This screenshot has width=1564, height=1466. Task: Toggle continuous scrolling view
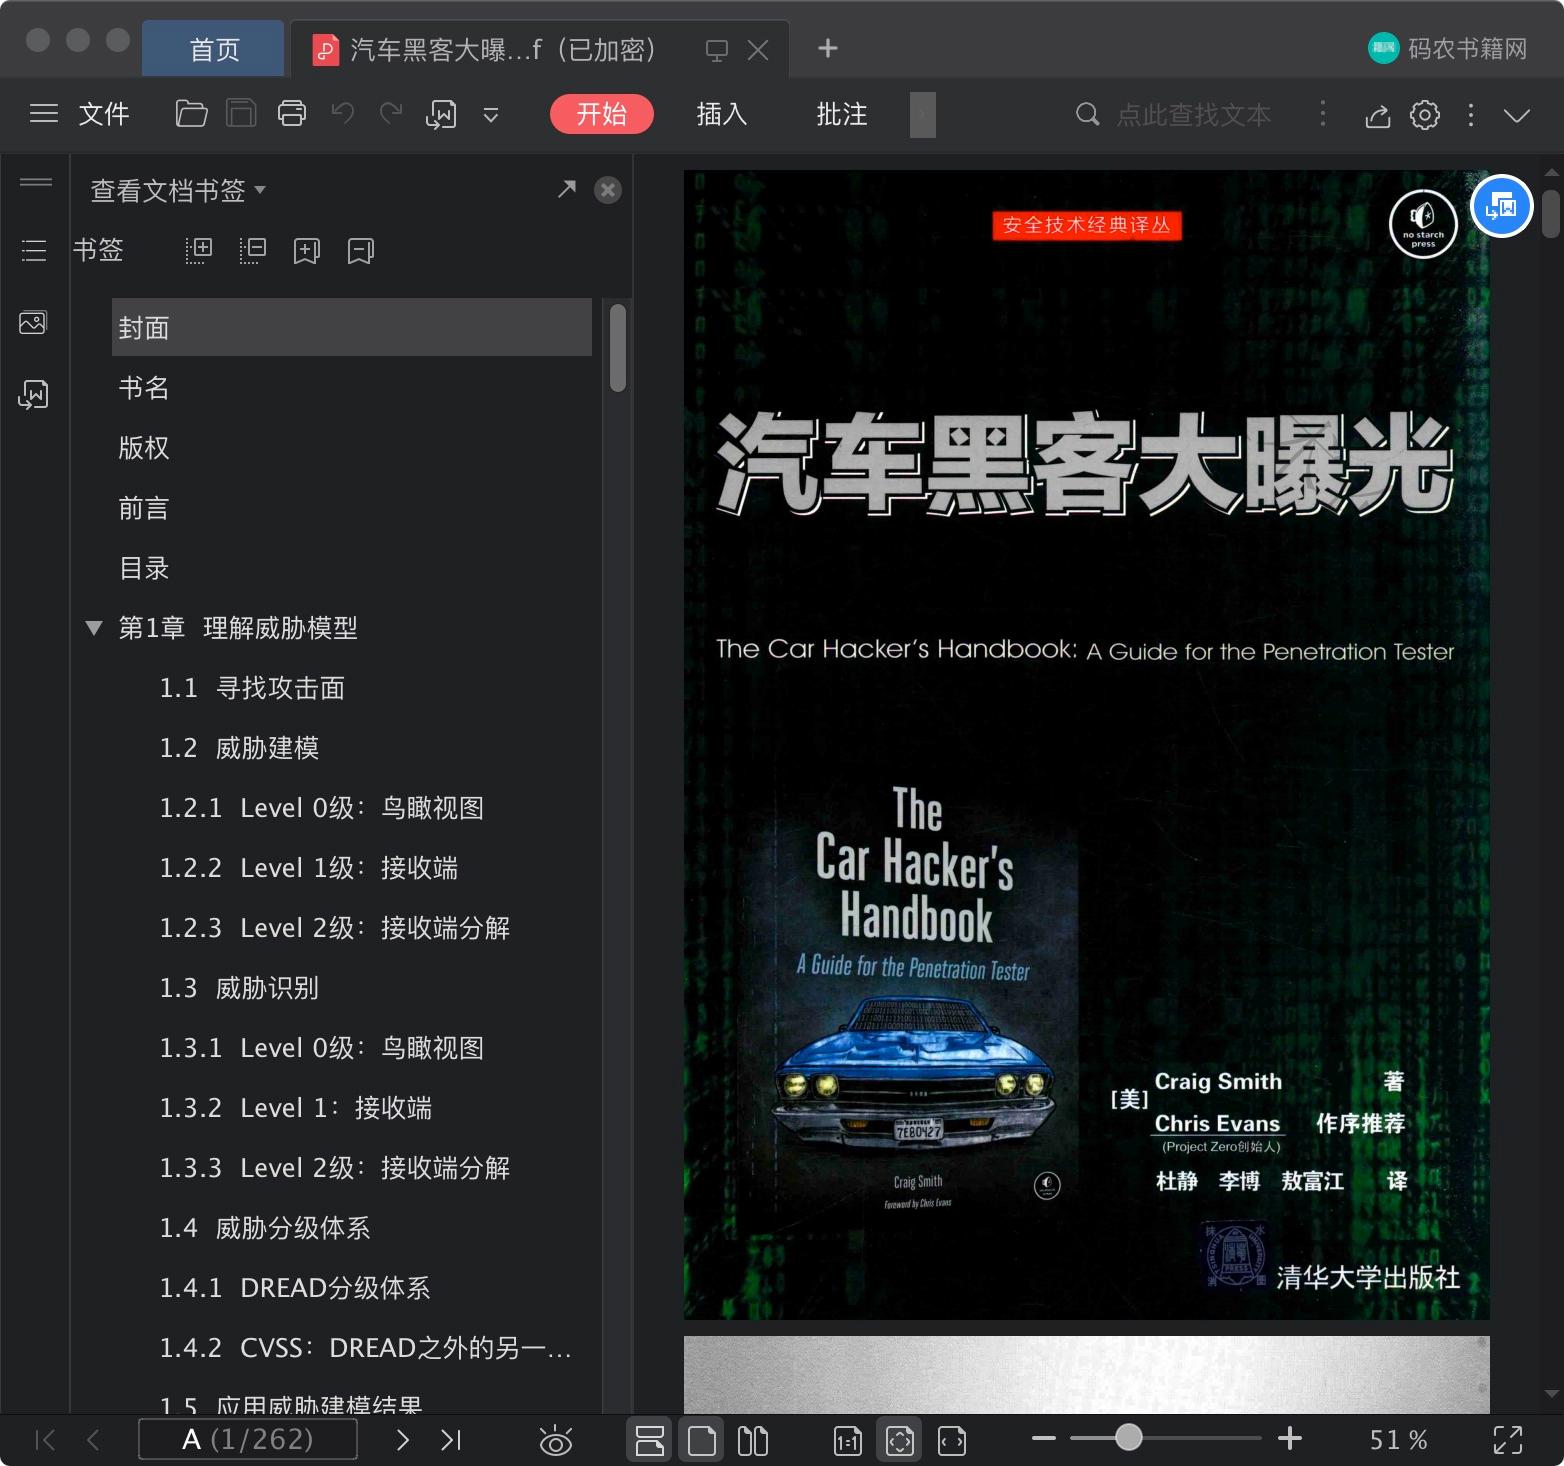pos(650,1441)
